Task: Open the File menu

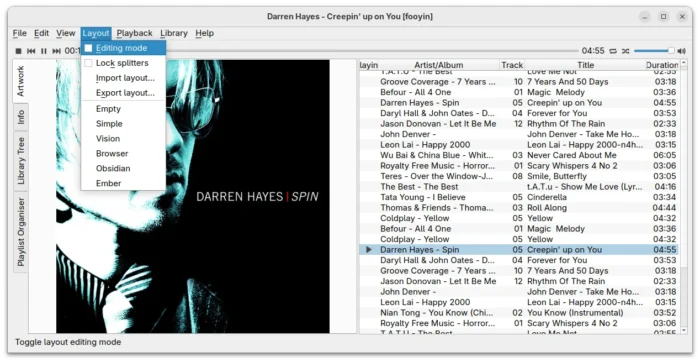Action: [x=20, y=33]
